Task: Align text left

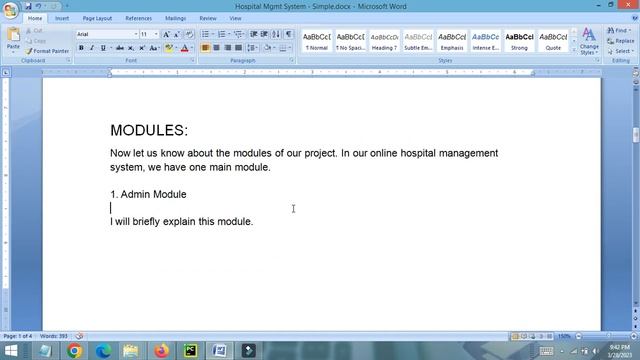Action: click(x=205, y=48)
